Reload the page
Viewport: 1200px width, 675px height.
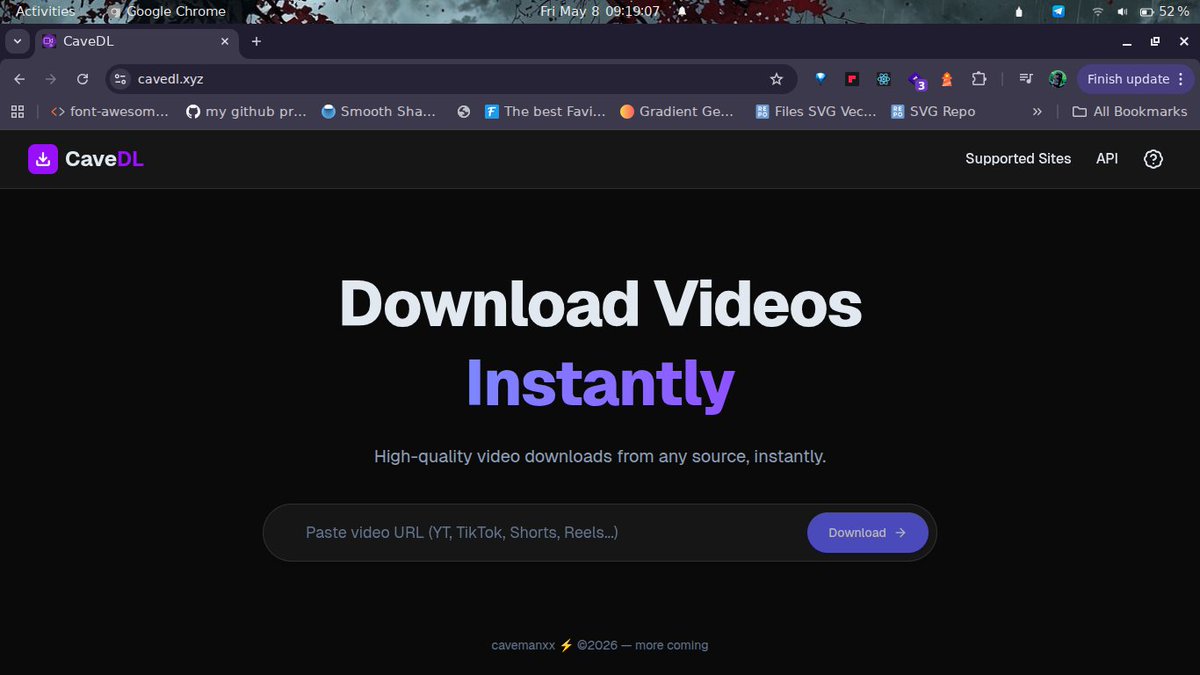[83, 79]
